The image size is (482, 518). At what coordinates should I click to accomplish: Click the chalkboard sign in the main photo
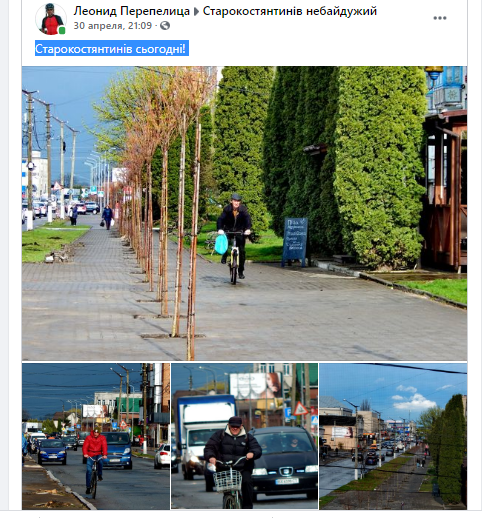pyautogui.click(x=295, y=242)
